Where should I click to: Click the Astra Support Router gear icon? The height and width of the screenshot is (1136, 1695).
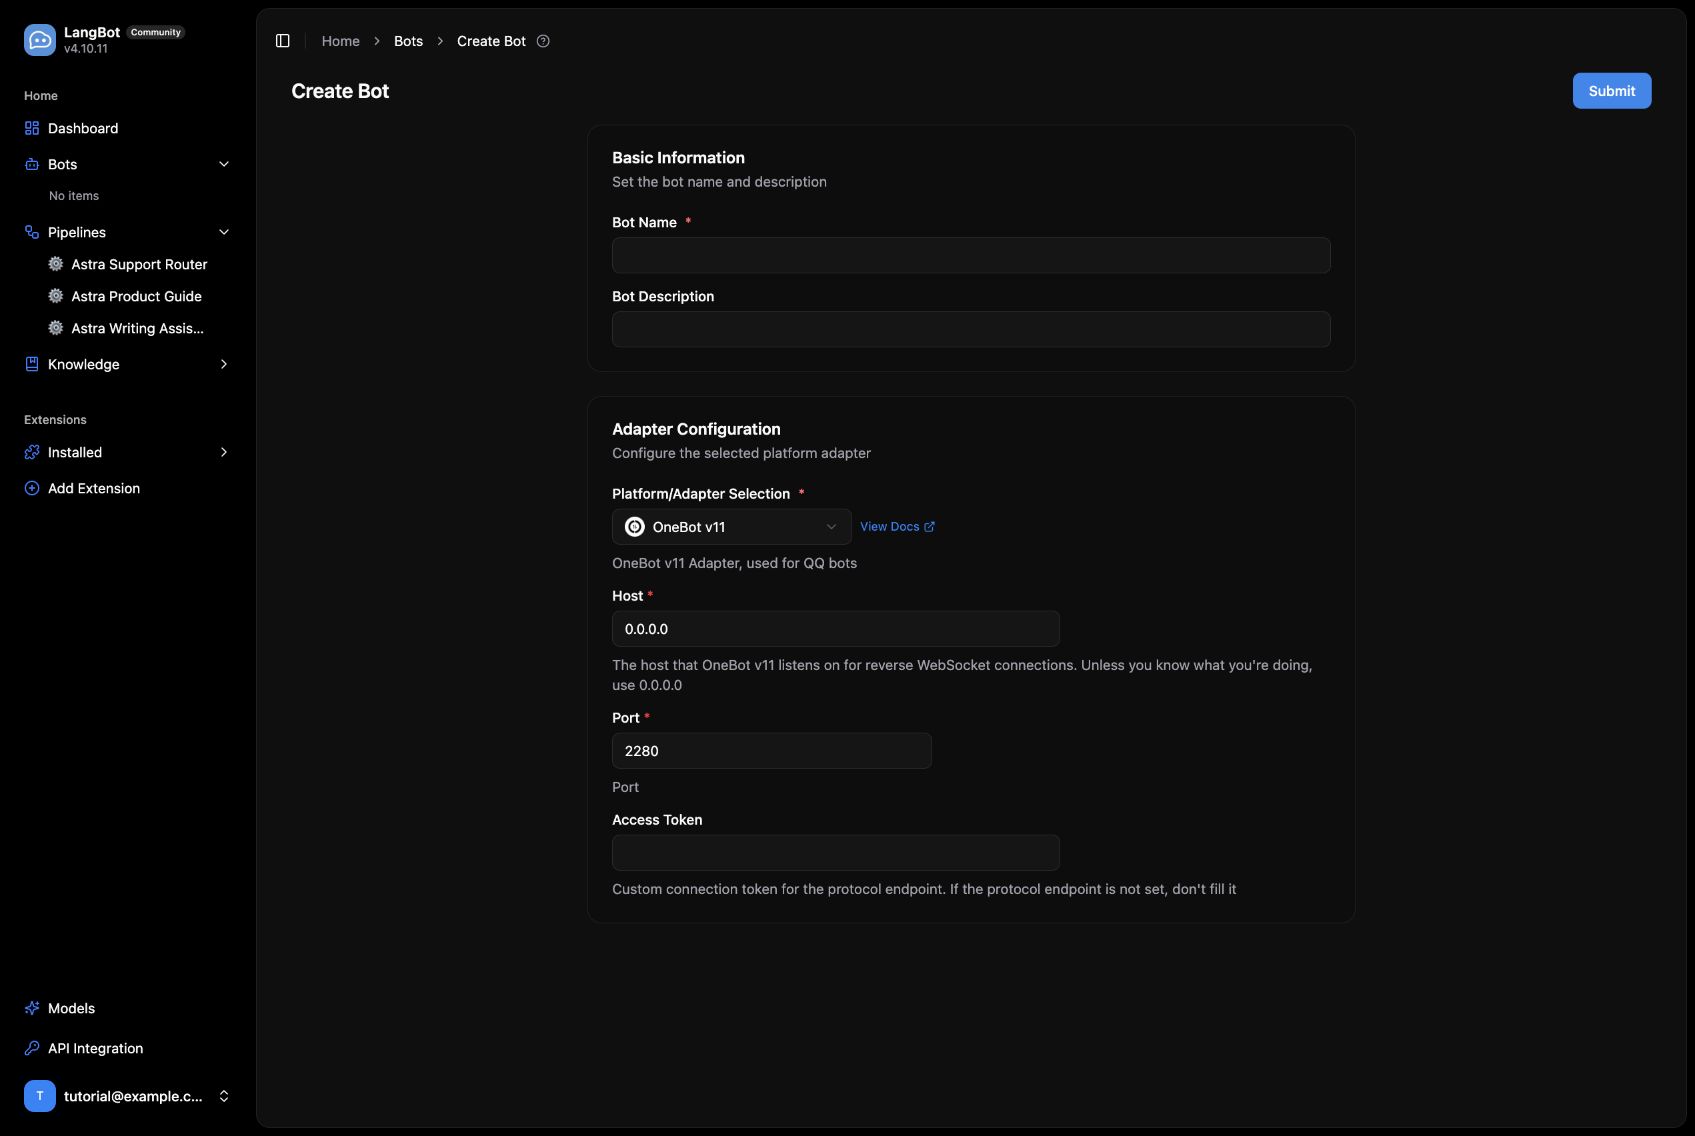pos(56,264)
